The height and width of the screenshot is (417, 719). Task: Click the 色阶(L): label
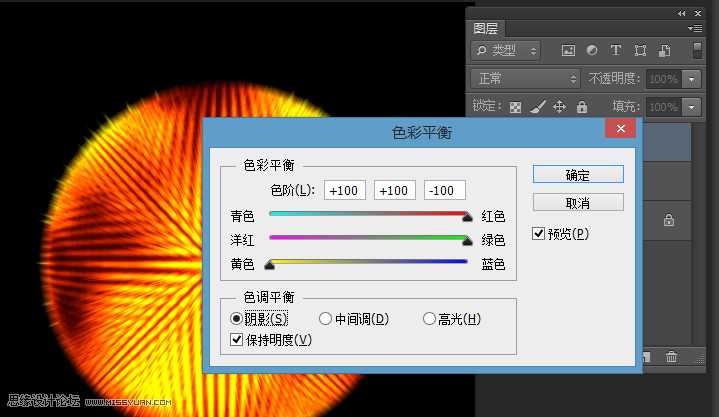click(293, 190)
